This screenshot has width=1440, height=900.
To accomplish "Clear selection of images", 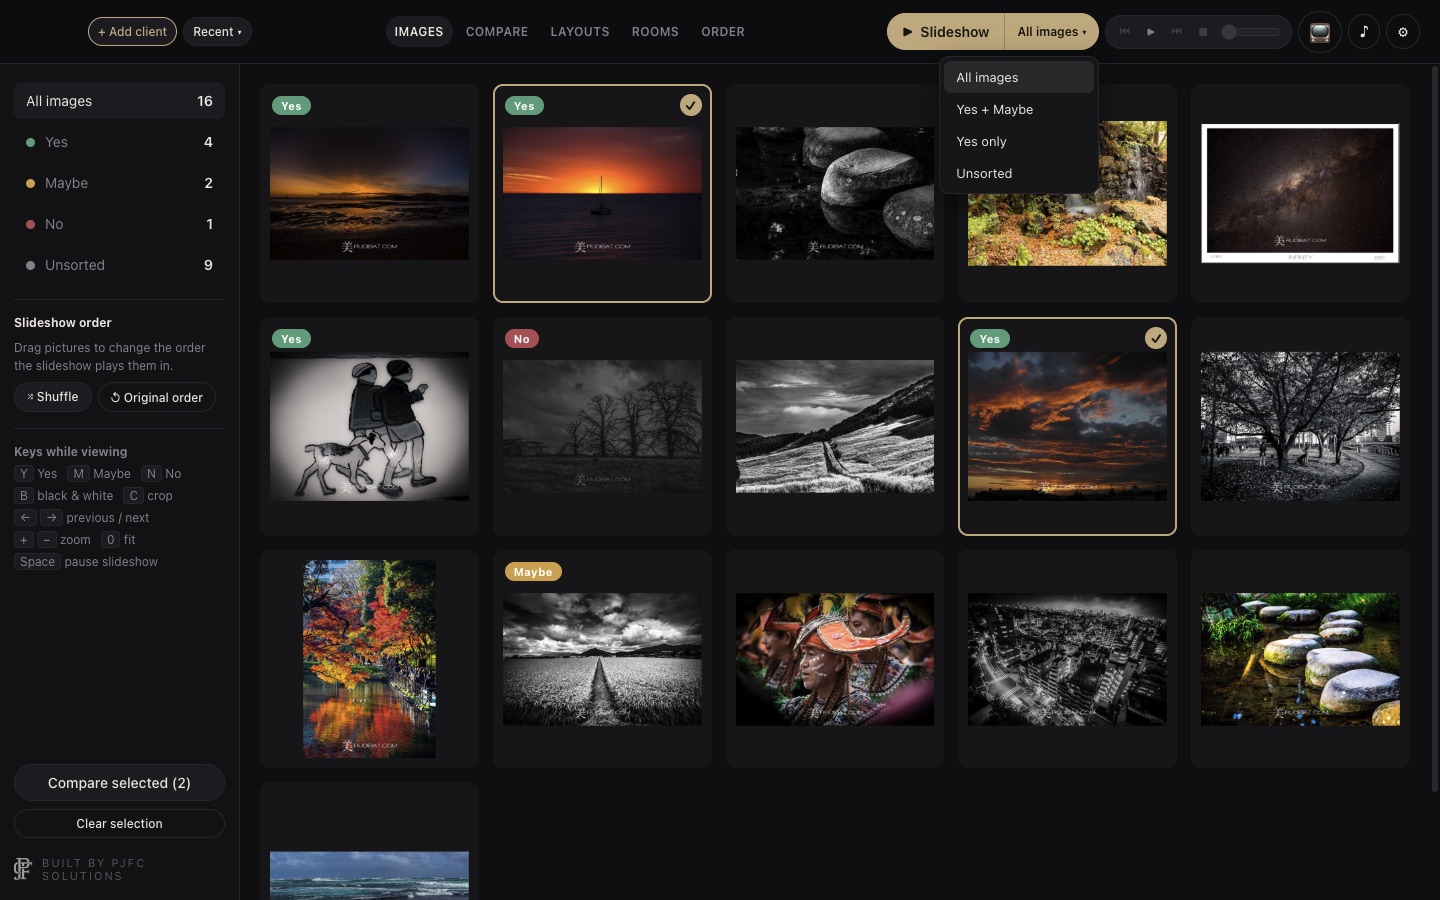I will [119, 824].
